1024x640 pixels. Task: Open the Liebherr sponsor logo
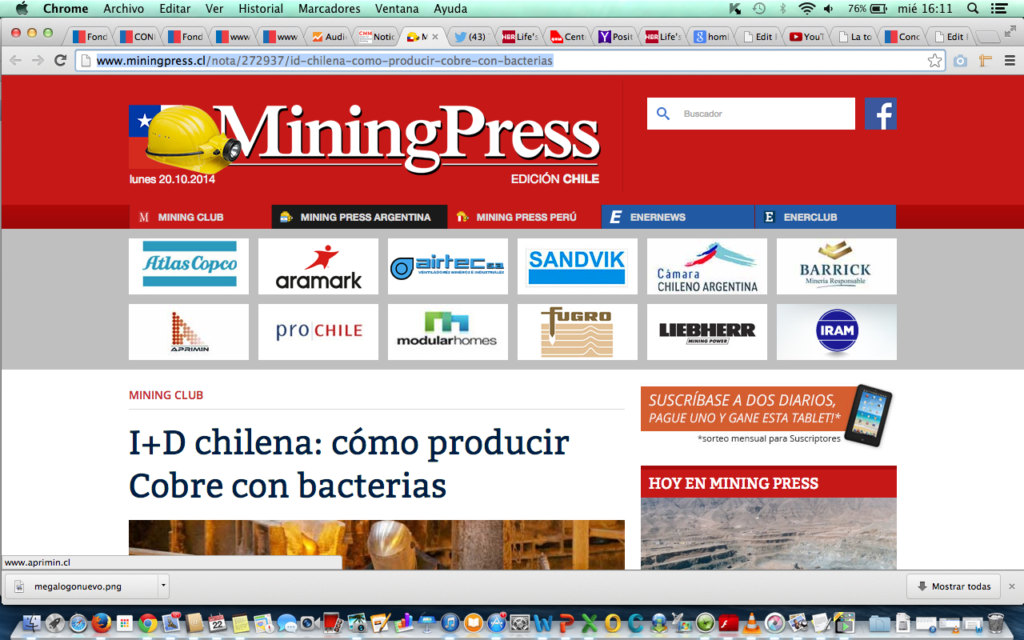point(706,332)
